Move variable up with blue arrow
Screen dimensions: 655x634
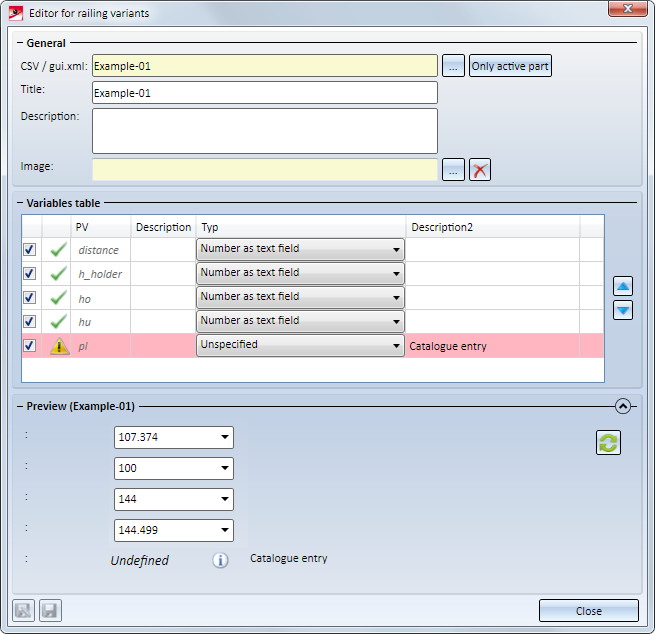tap(622, 286)
